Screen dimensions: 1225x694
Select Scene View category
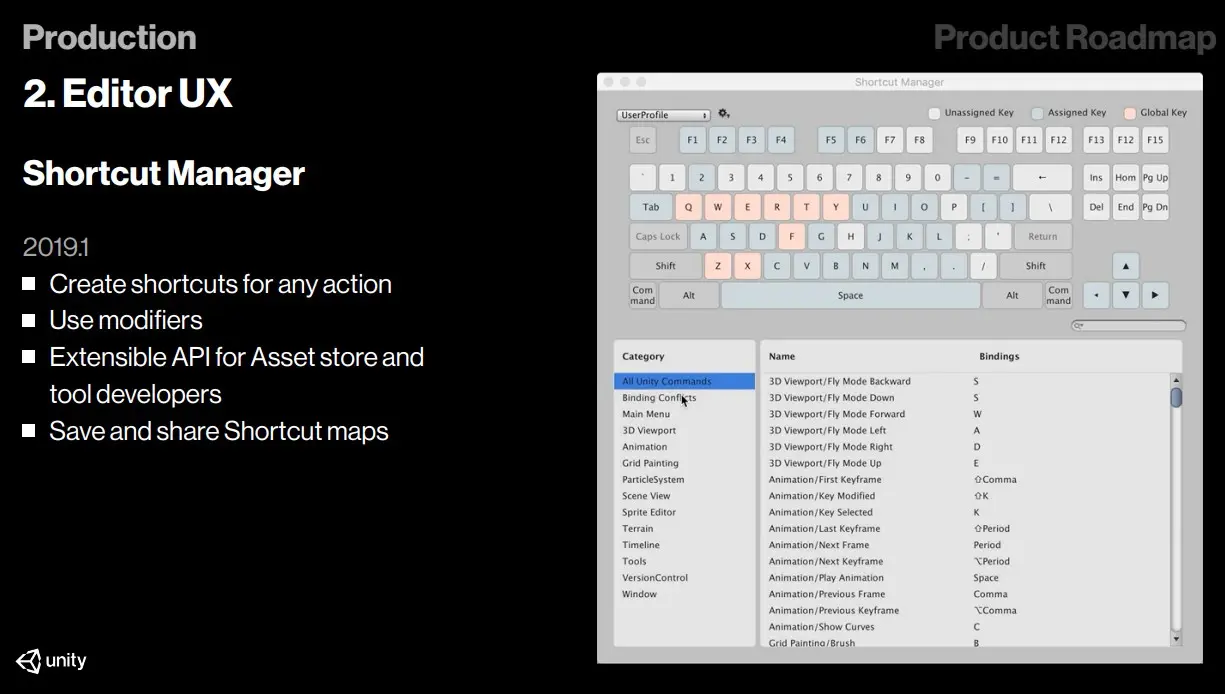pos(684,496)
